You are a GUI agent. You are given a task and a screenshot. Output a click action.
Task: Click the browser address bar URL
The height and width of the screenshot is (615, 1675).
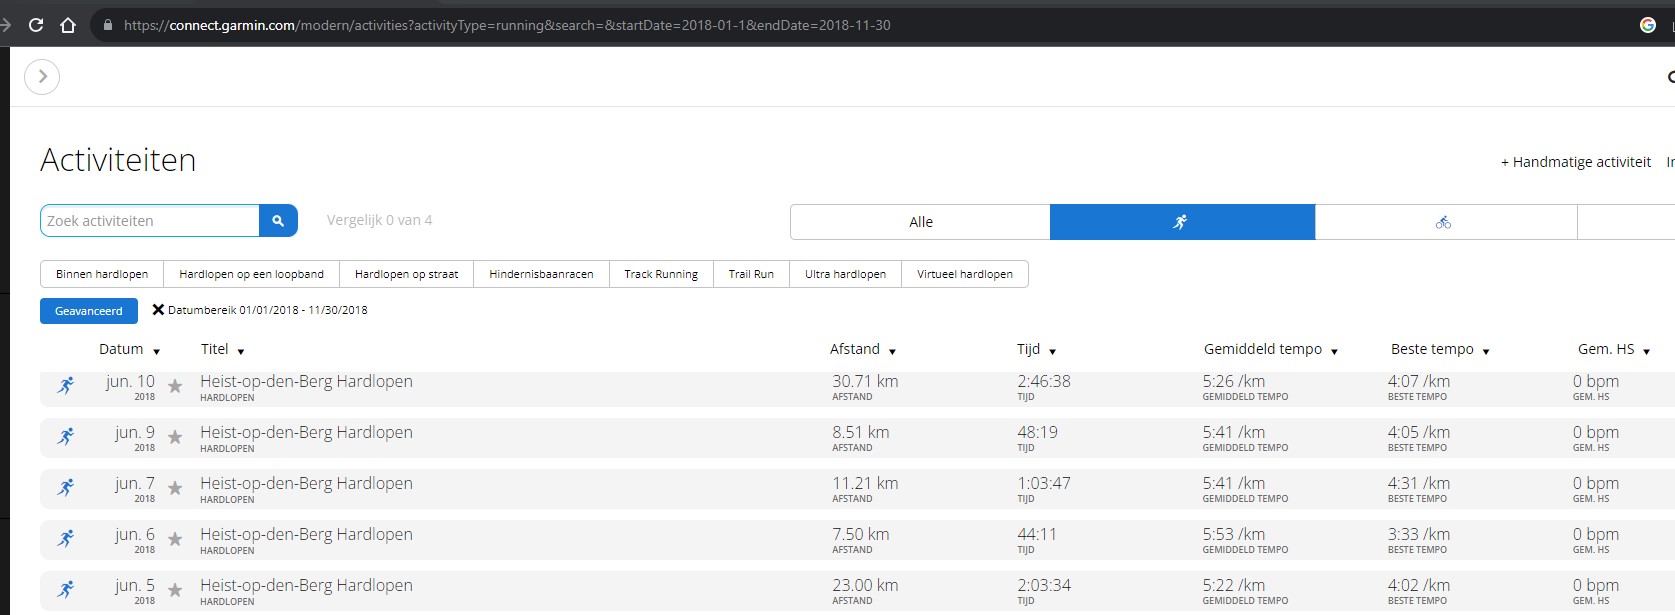pos(507,25)
